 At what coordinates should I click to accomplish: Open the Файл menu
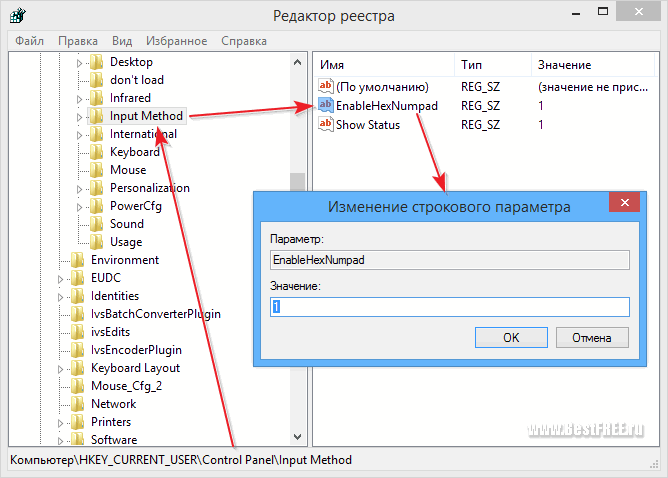(x=29, y=41)
